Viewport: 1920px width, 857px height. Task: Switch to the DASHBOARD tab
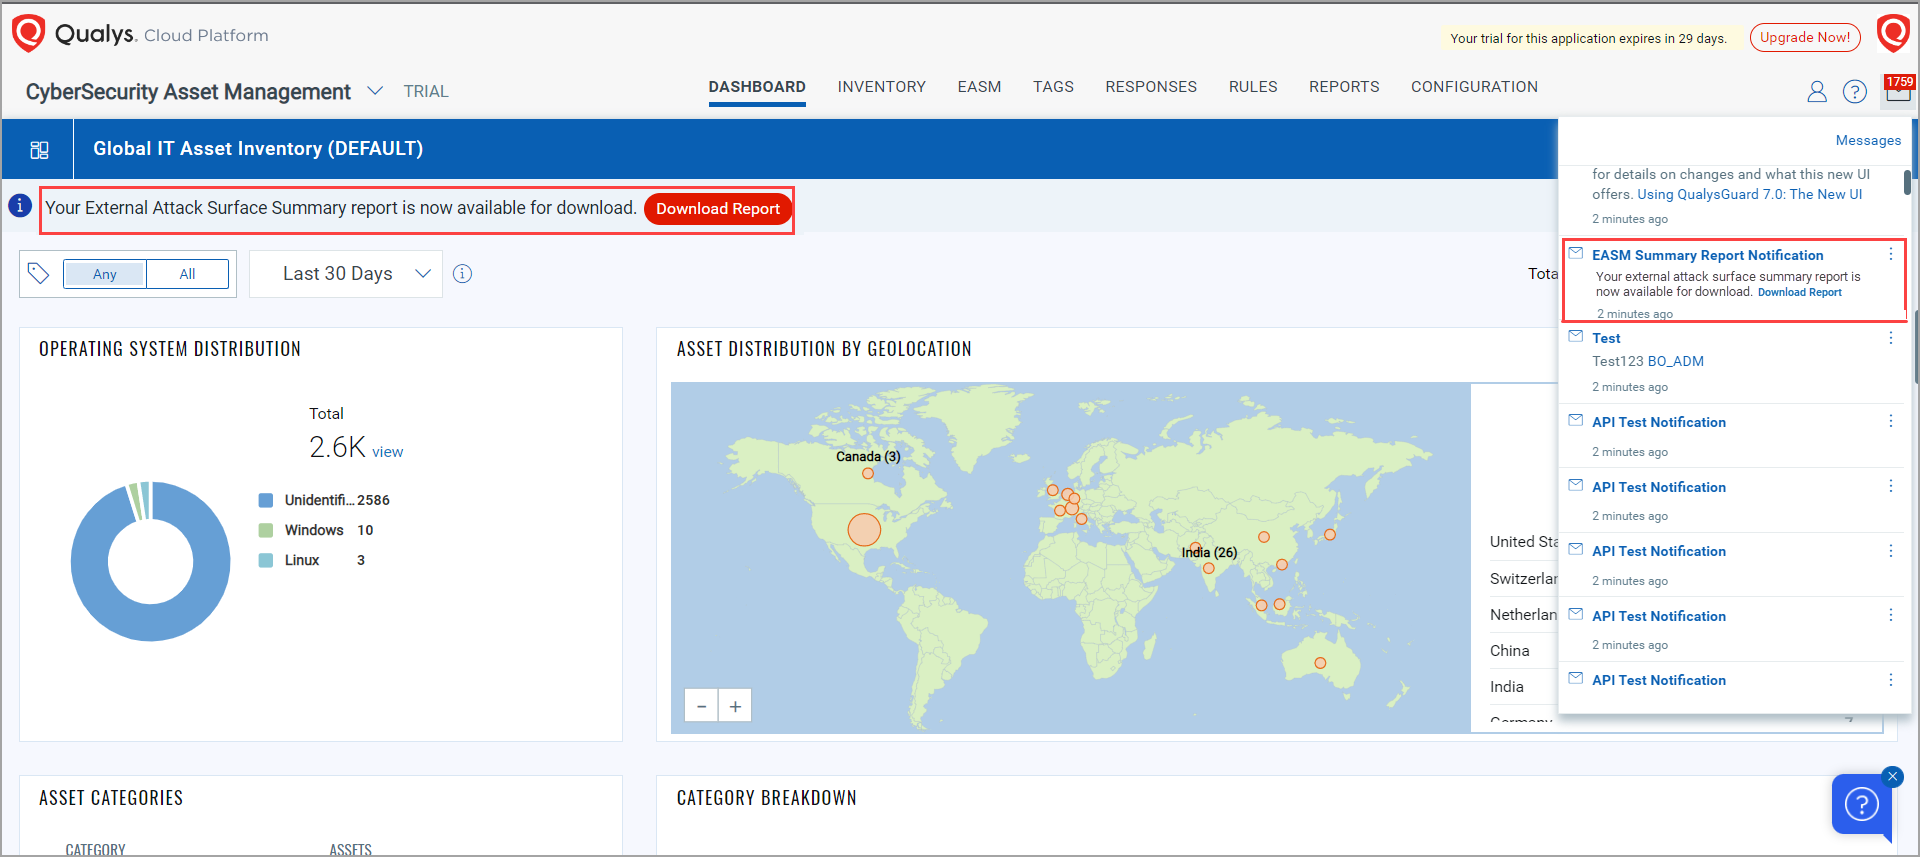757,87
